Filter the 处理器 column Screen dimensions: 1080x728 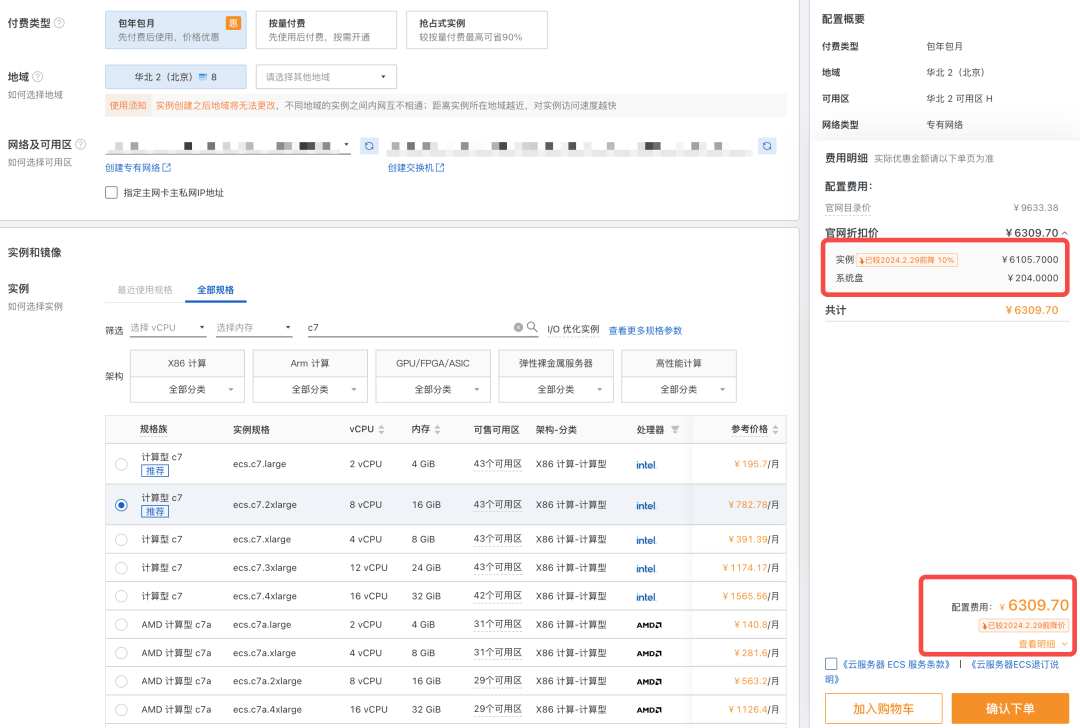click(x=675, y=430)
